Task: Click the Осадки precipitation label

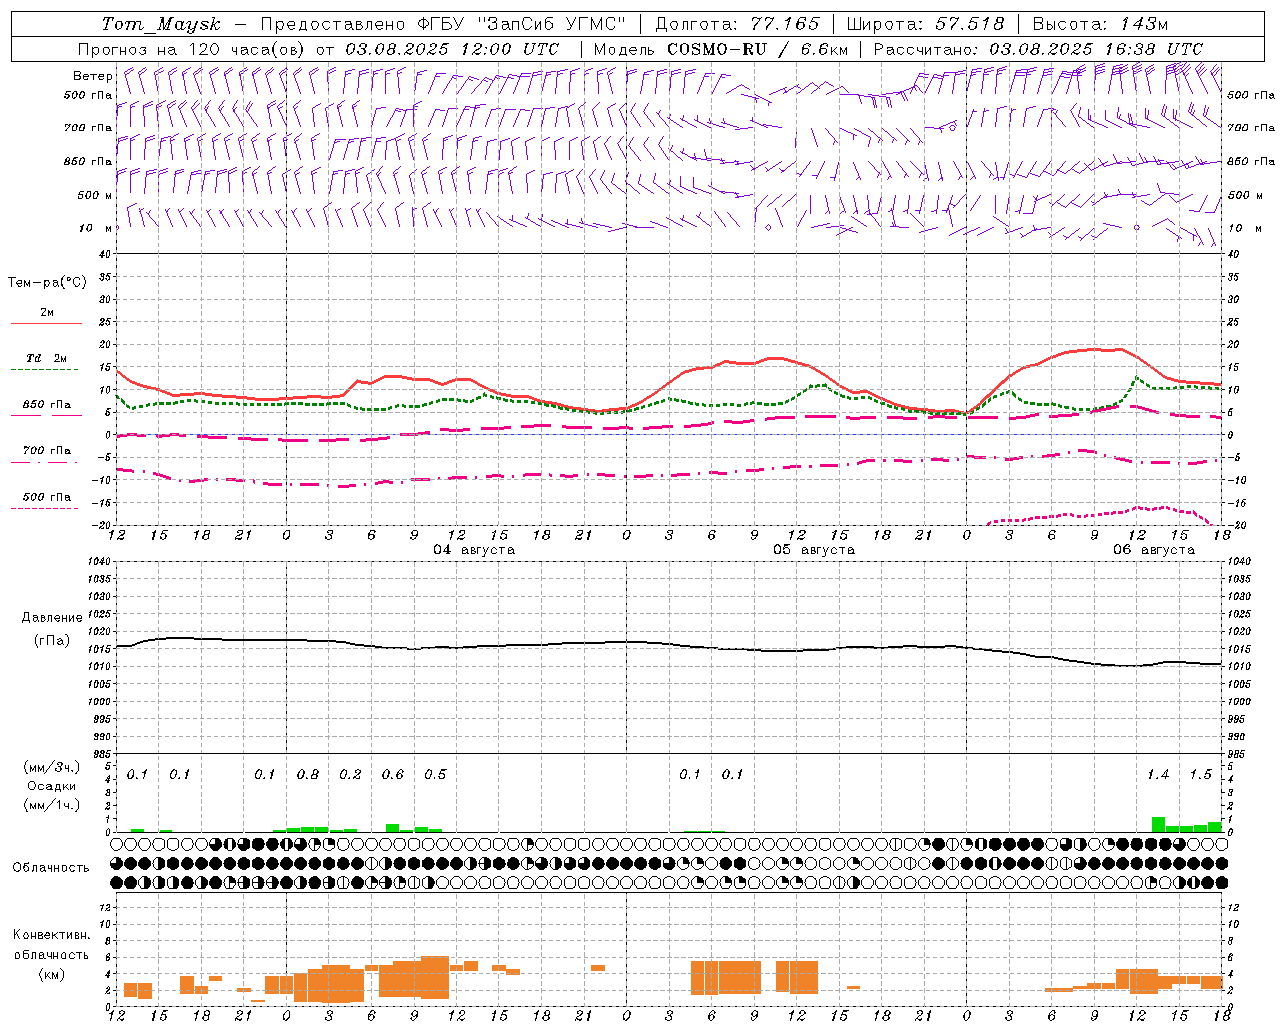Action: (x=52, y=786)
